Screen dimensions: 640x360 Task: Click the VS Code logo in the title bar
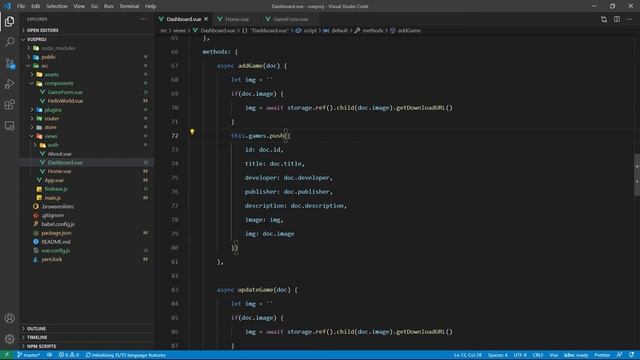7,6
